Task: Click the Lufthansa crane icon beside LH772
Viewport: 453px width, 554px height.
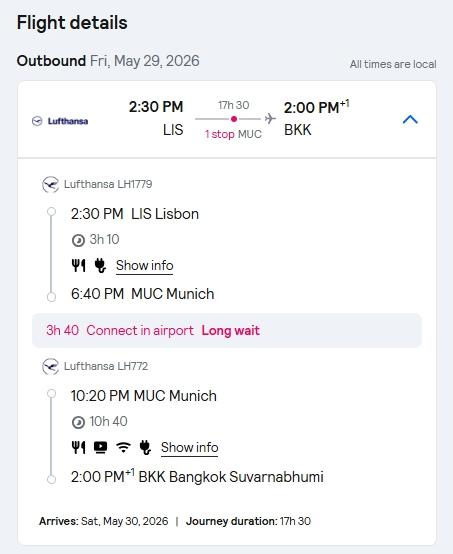Action: coord(50,366)
